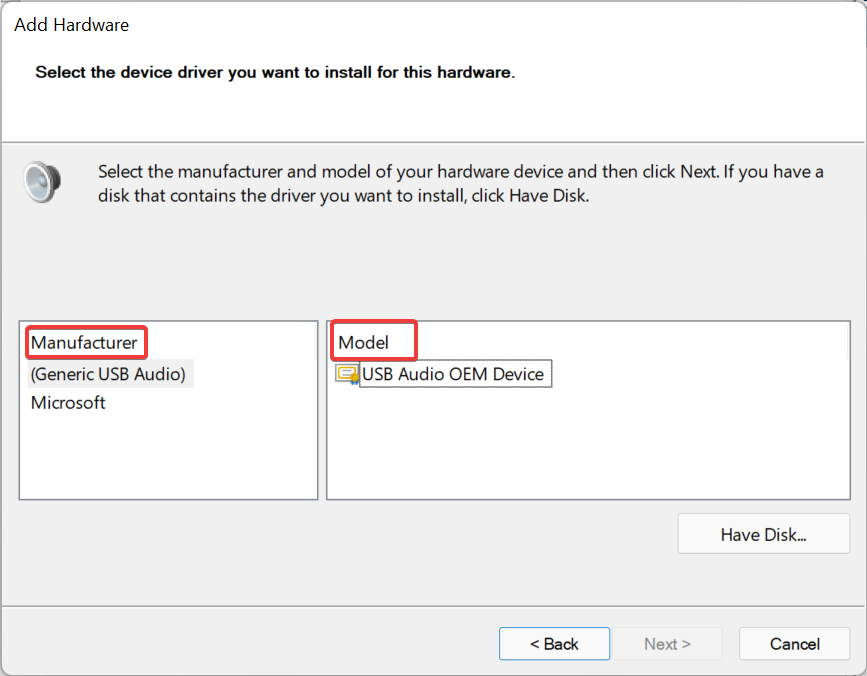This screenshot has width=867, height=676.
Task: Click the USB Audio OEM Device driver icon
Action: (347, 374)
